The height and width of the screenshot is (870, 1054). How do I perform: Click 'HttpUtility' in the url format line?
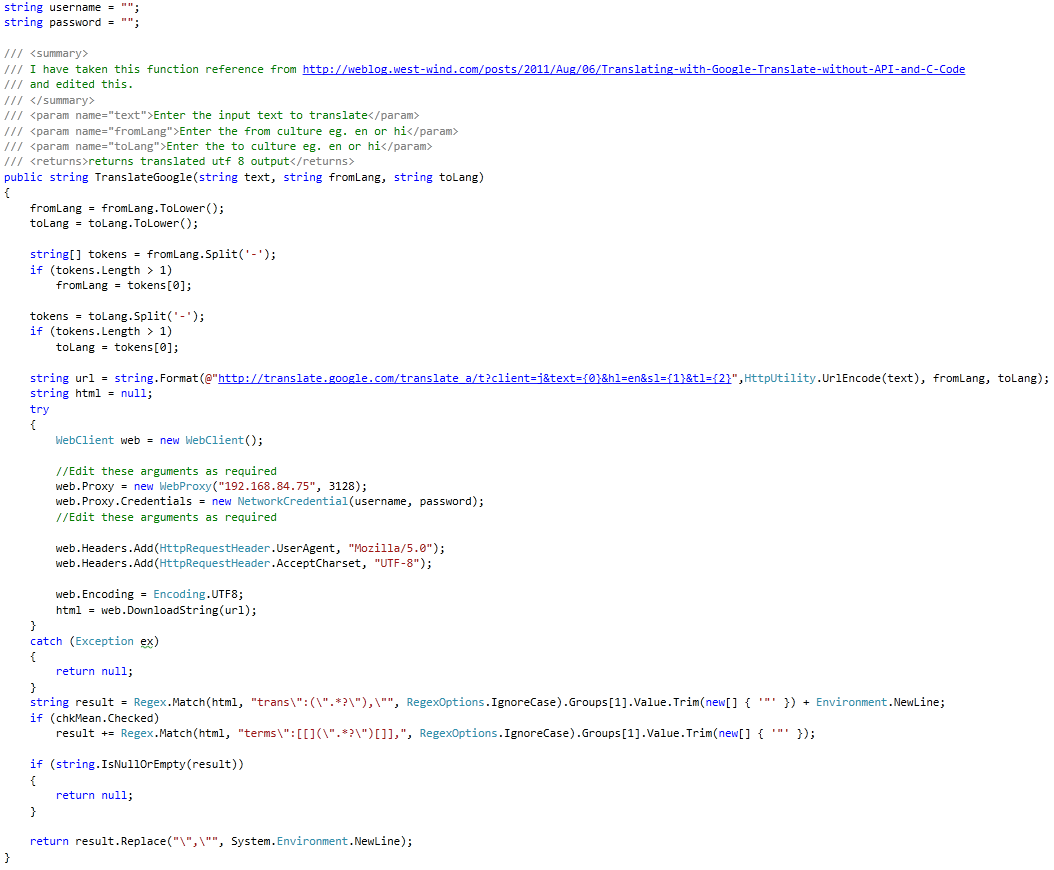pos(780,379)
